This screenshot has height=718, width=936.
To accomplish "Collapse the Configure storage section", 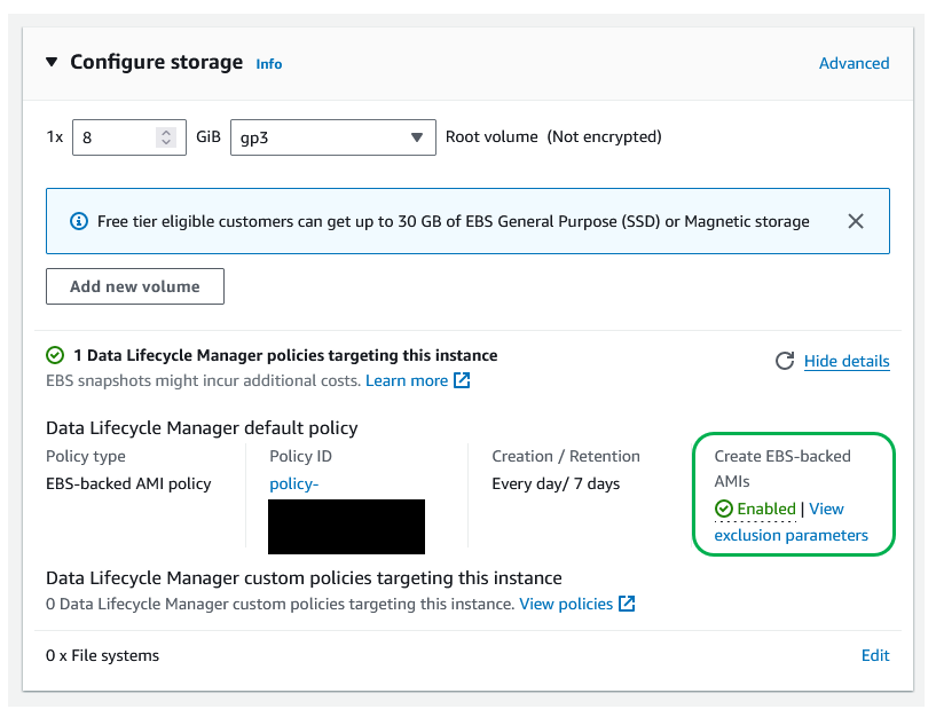I will (x=51, y=61).
